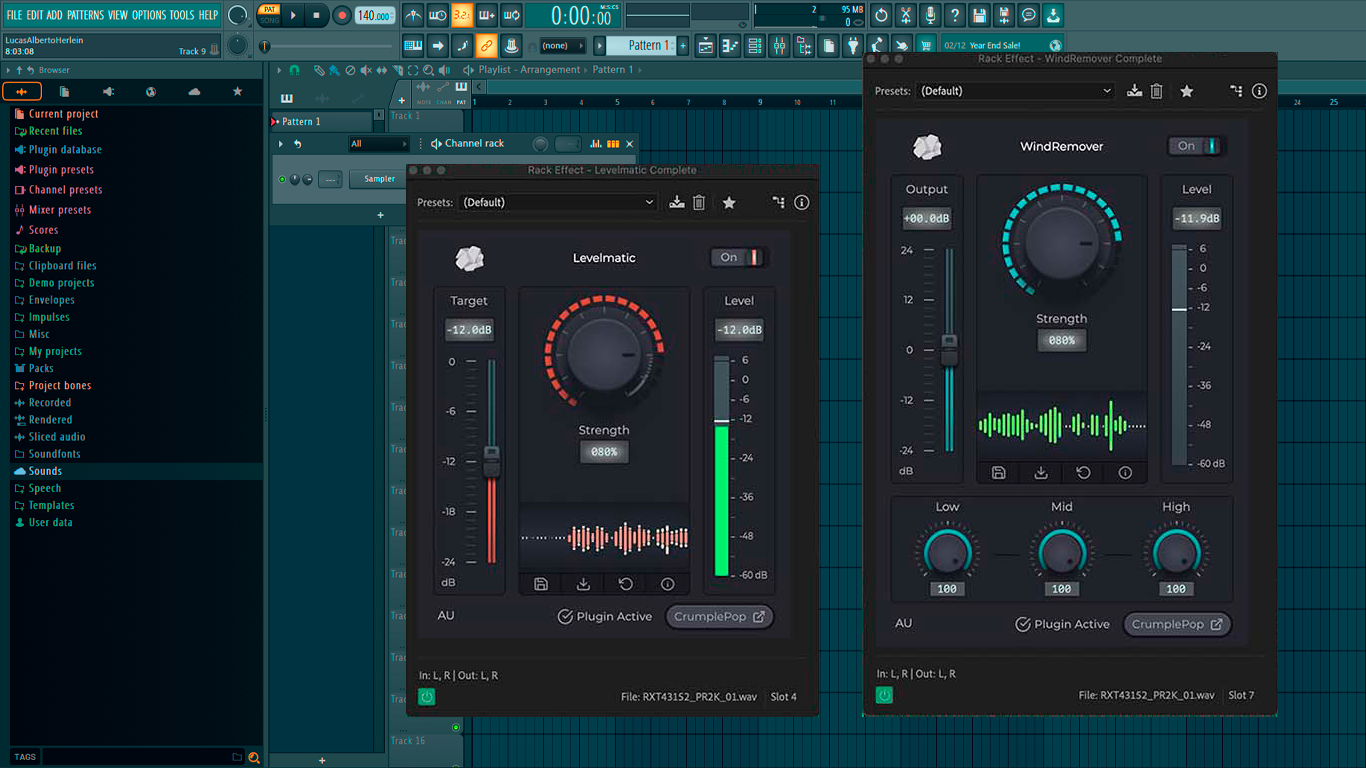
Task: Click the metronome icon
Action: pos(413,15)
